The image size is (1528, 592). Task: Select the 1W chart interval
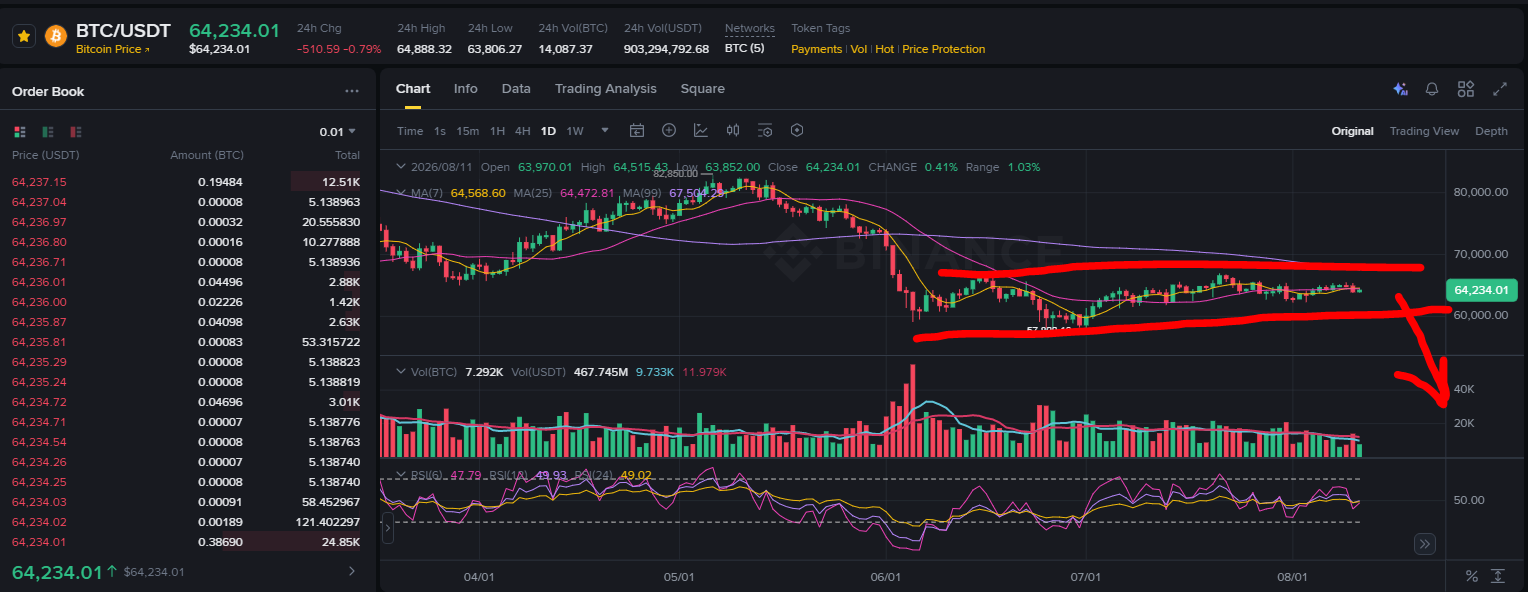click(575, 131)
